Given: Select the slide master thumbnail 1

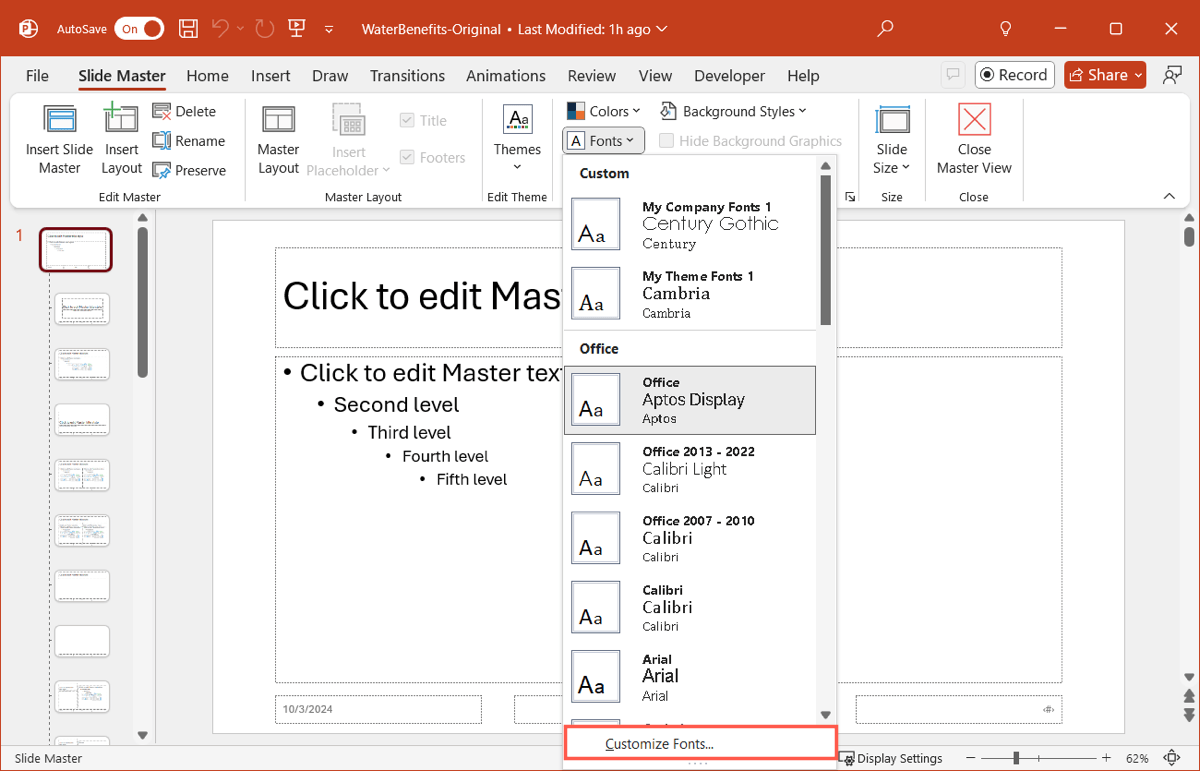Looking at the screenshot, I should pyautogui.click(x=76, y=250).
